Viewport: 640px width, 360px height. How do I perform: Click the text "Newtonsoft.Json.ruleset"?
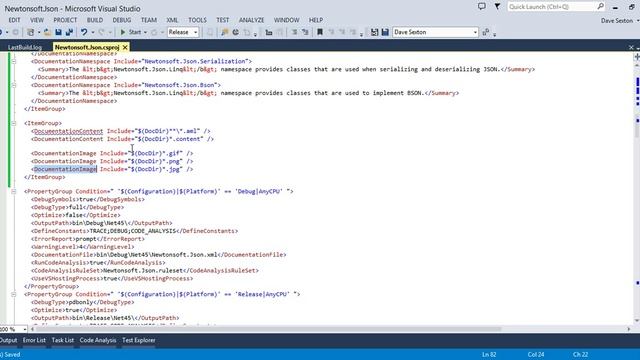click(142, 270)
